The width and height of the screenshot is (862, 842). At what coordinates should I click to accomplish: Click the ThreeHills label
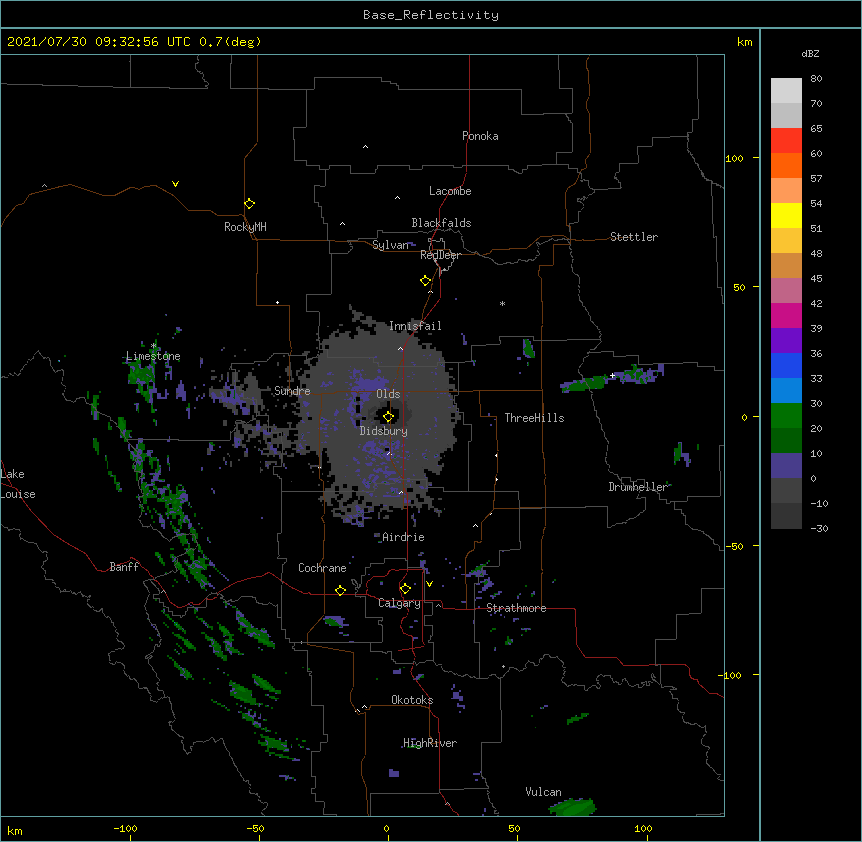534,418
